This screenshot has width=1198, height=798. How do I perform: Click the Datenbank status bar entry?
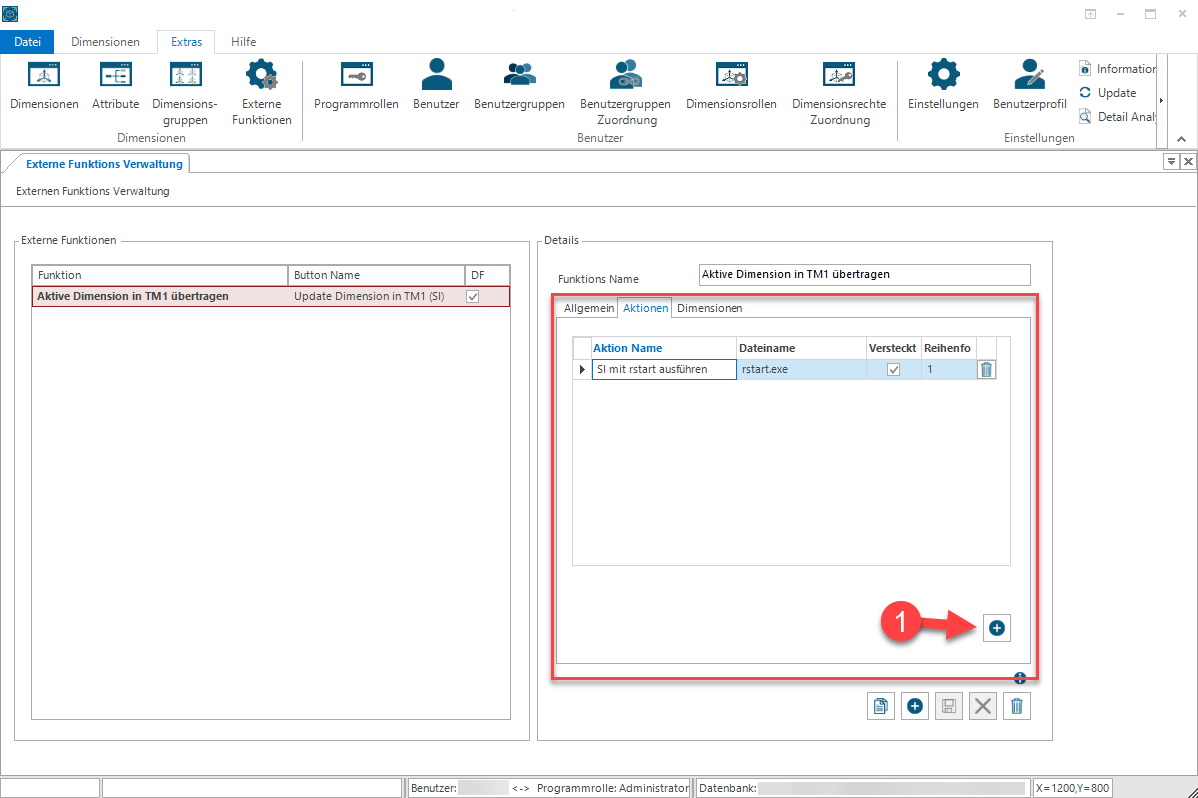point(863,788)
